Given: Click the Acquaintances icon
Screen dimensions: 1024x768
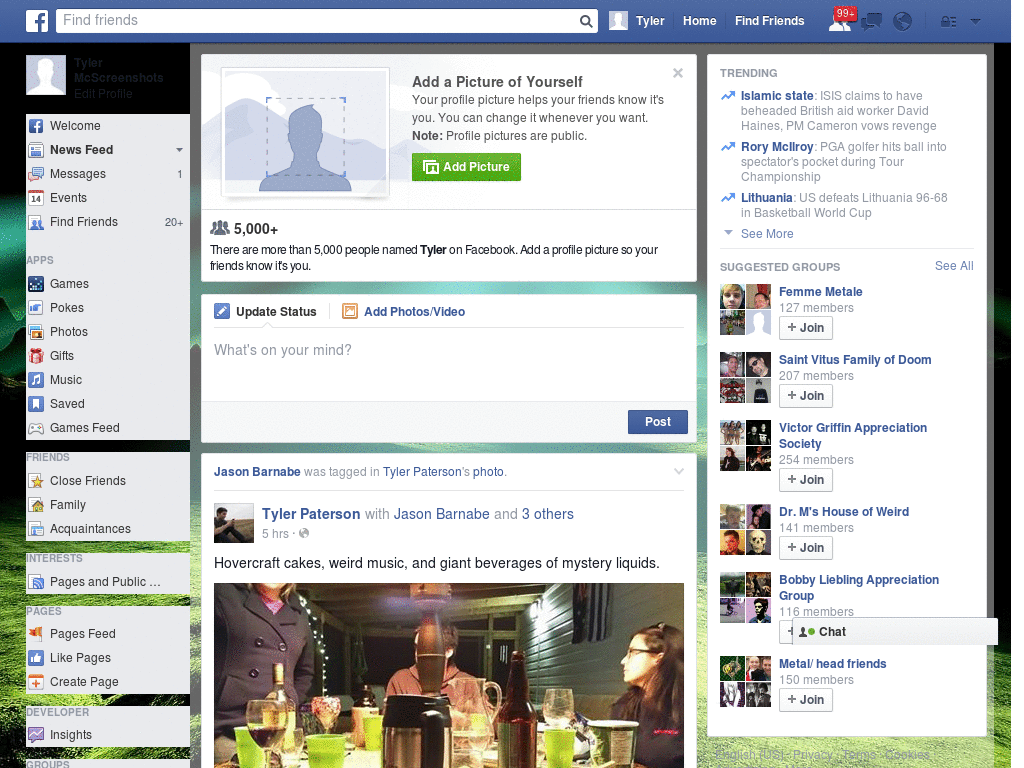Looking at the screenshot, I should point(36,529).
